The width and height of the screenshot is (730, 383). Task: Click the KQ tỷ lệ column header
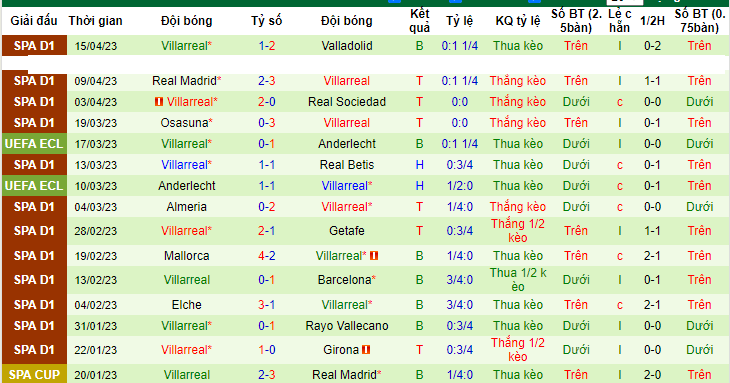click(x=518, y=21)
